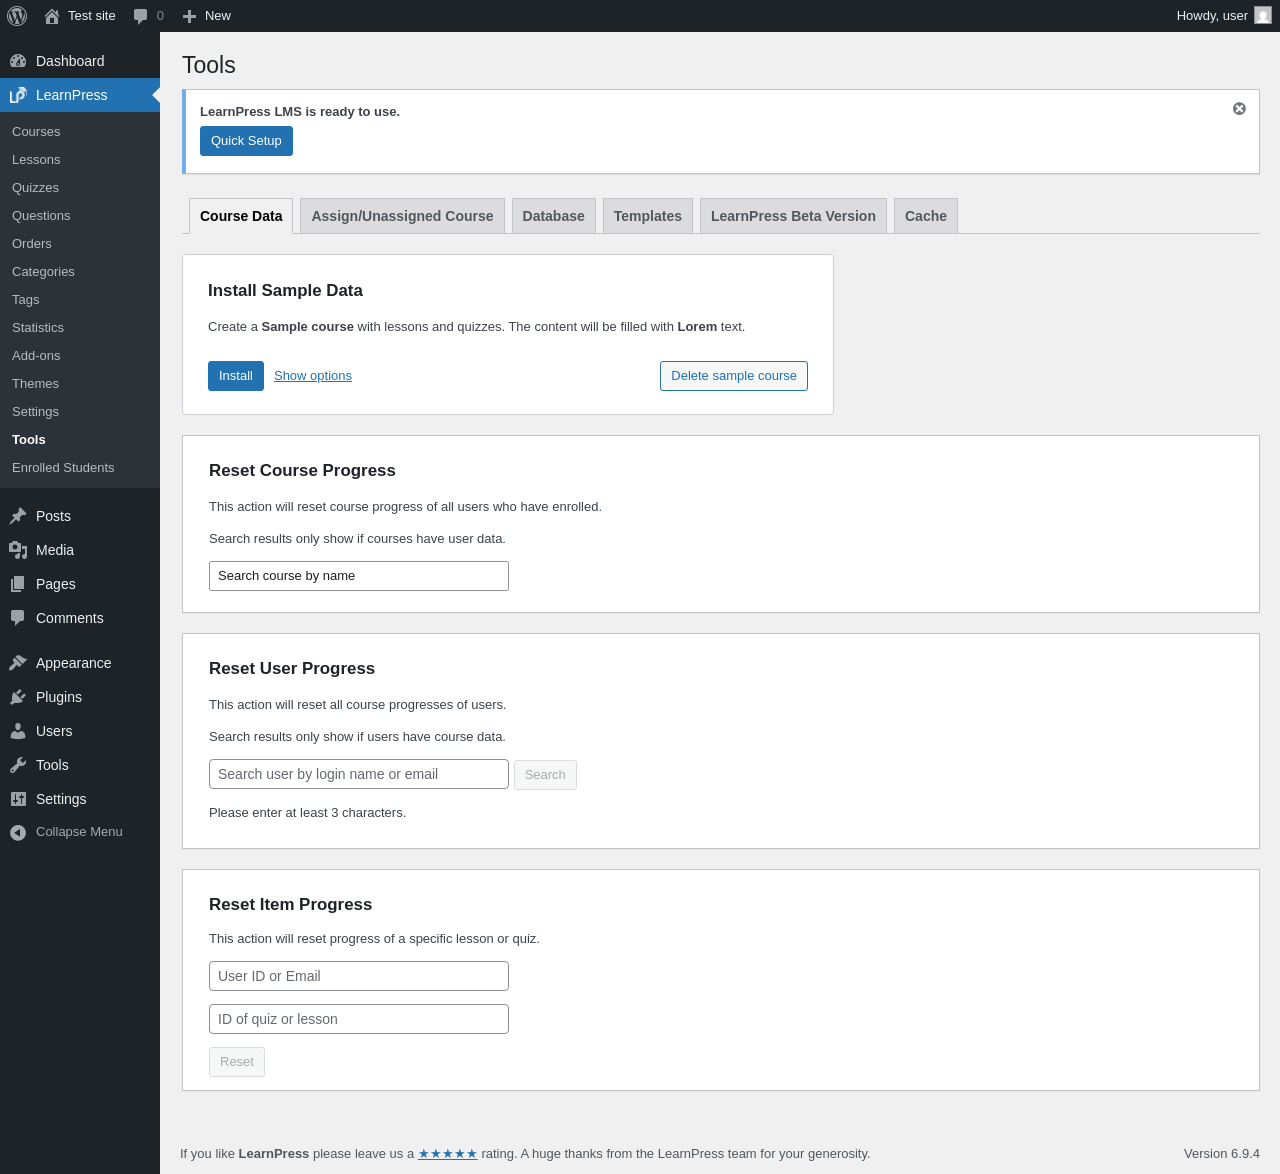Viewport: 1280px width, 1174px height.
Task: Click the Appearance paintbrush icon
Action: (18, 663)
